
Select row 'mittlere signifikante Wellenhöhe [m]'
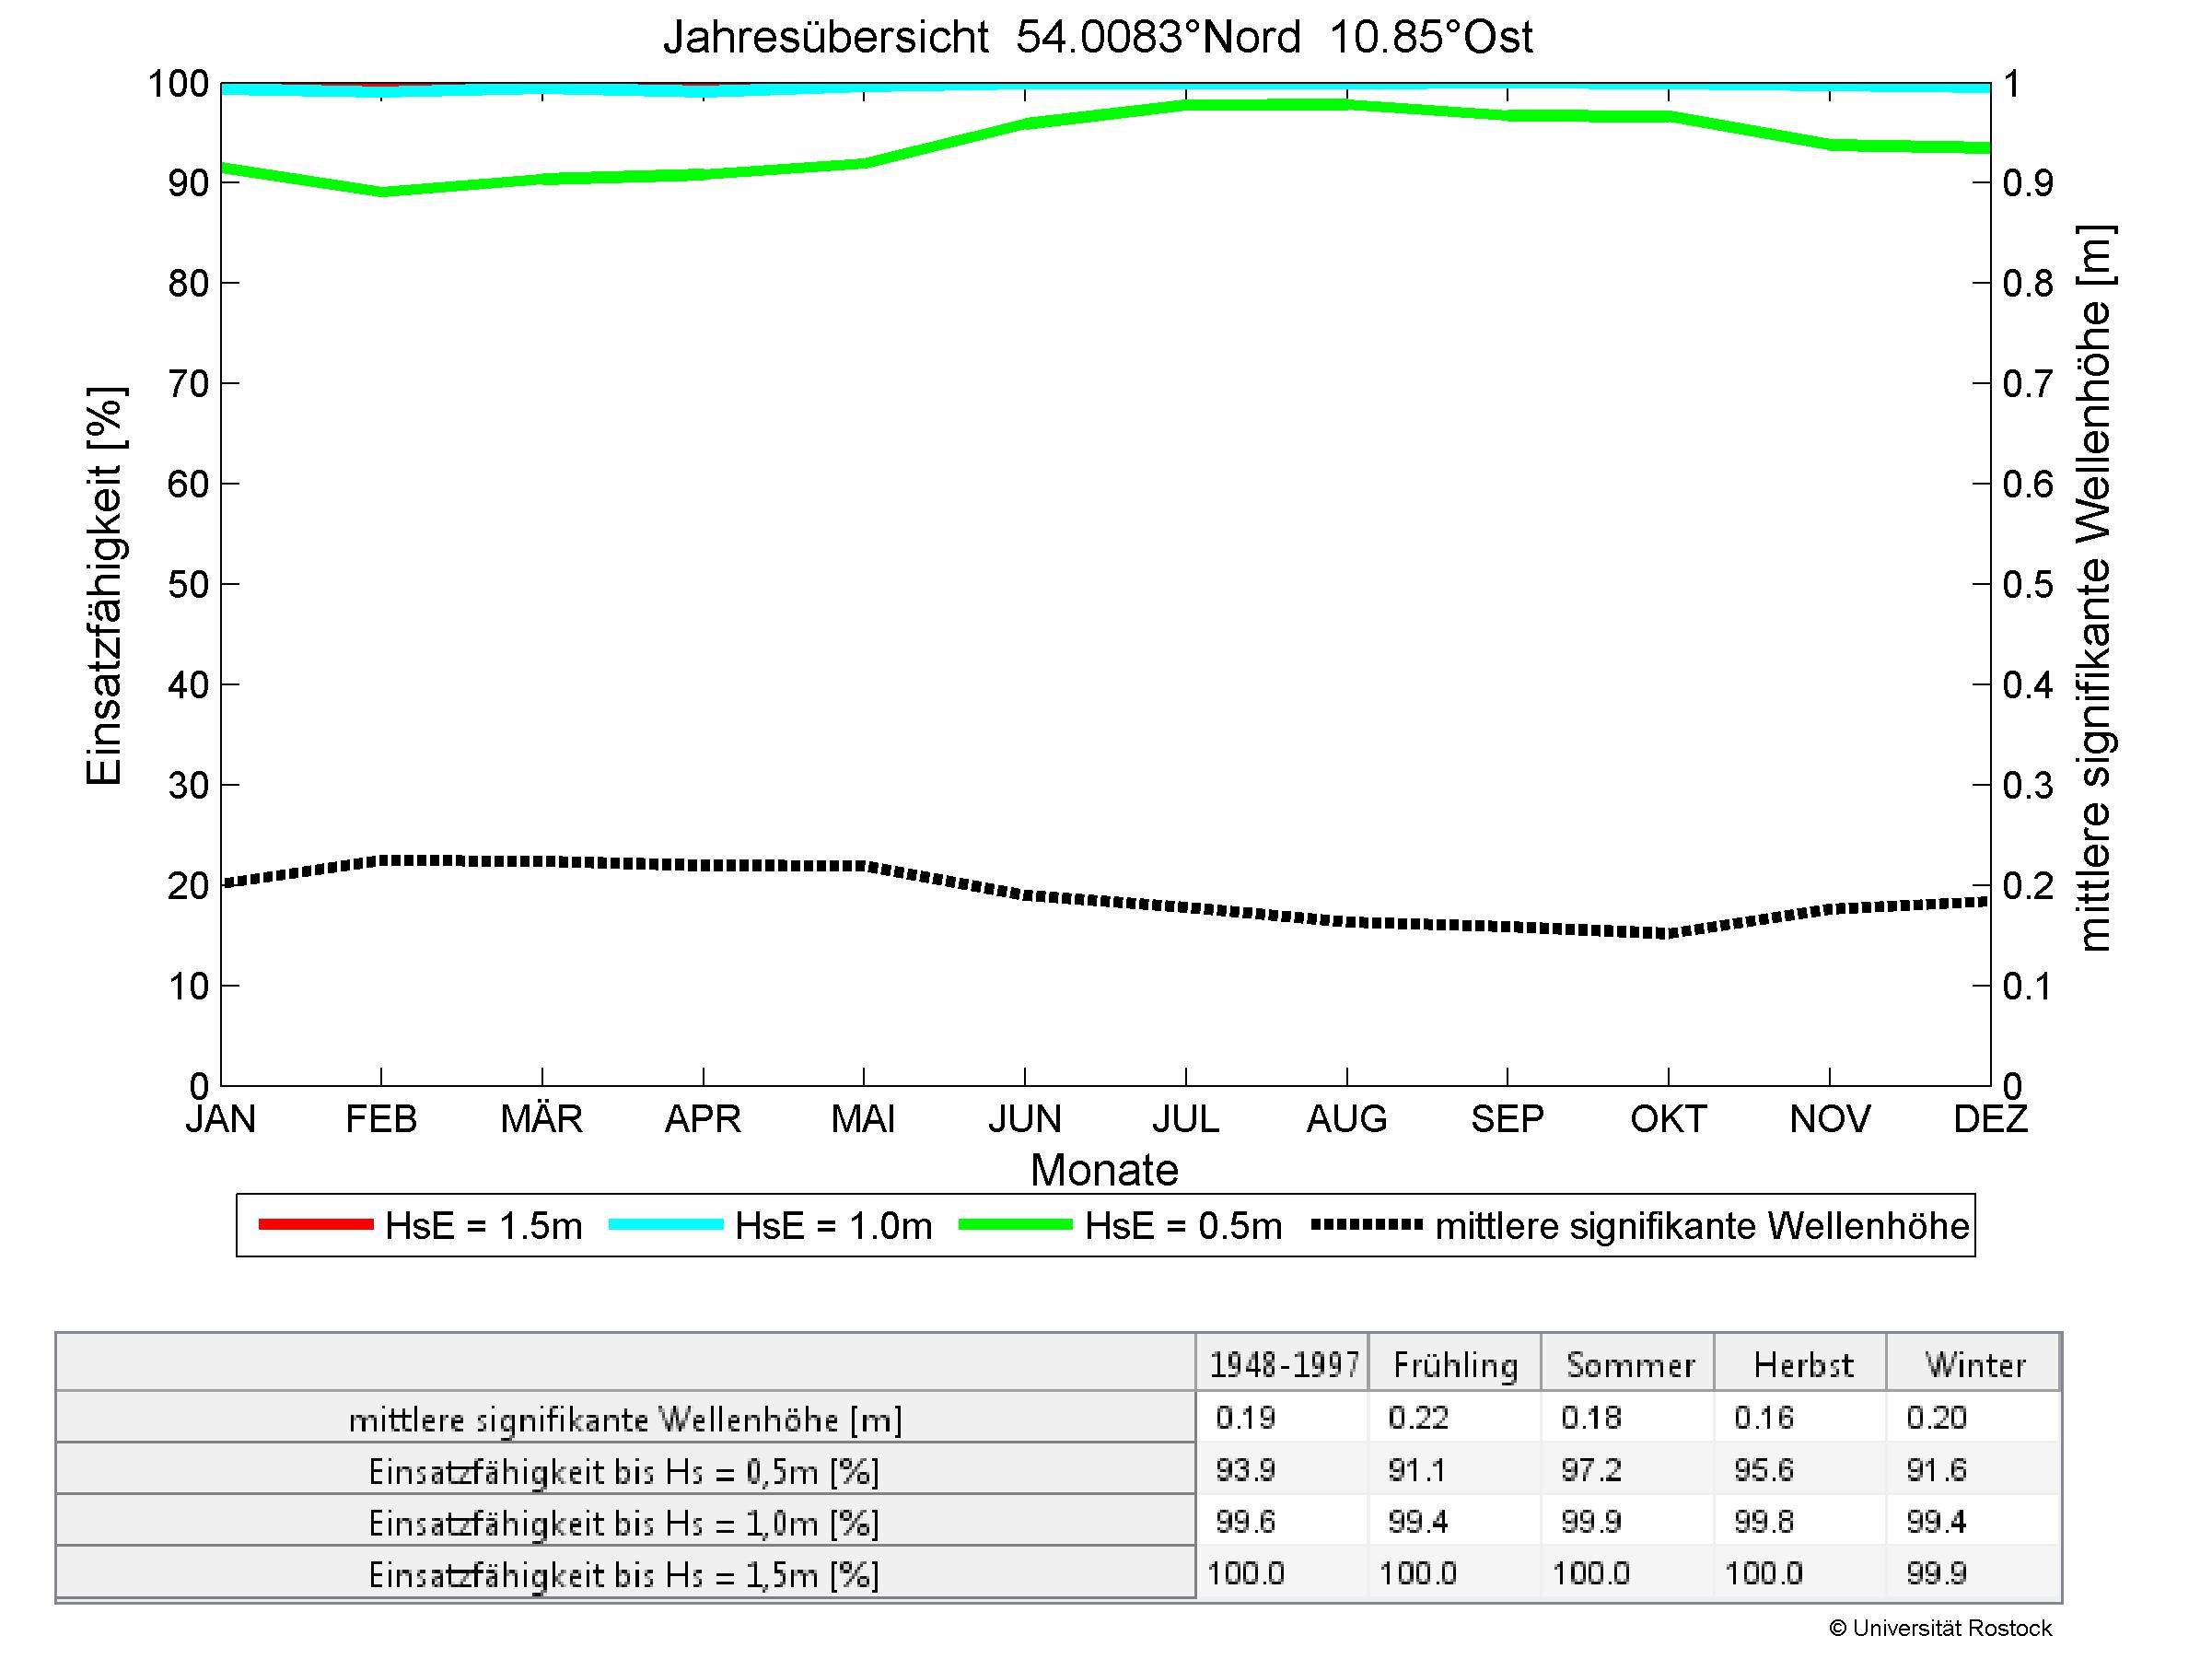(x=625, y=1420)
